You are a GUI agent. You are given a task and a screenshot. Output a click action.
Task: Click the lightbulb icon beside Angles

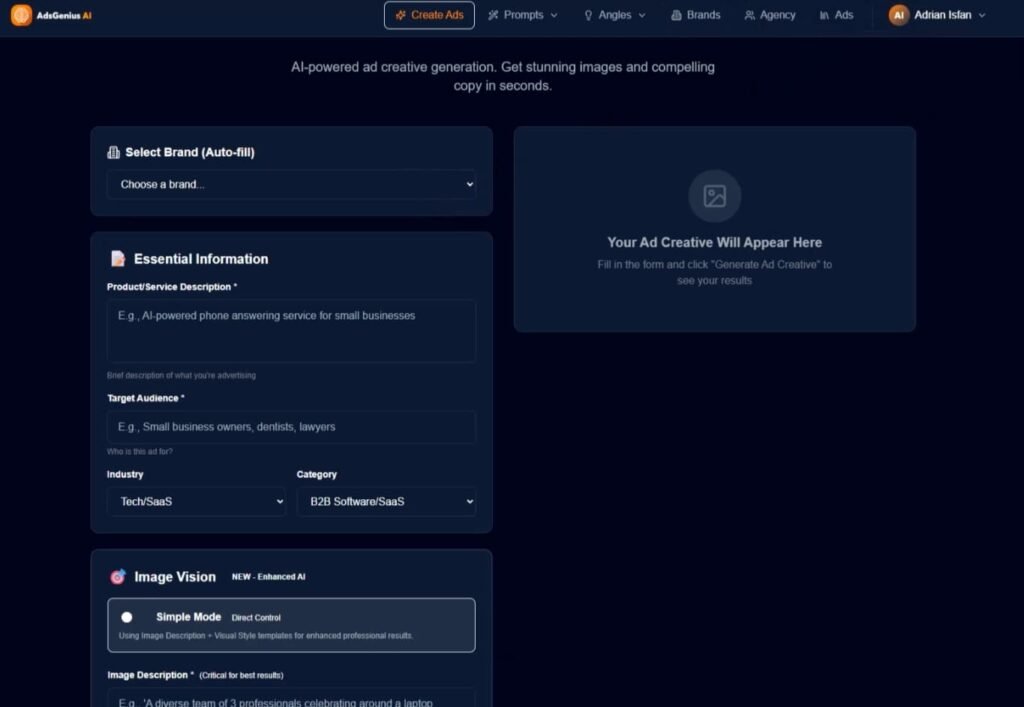588,15
